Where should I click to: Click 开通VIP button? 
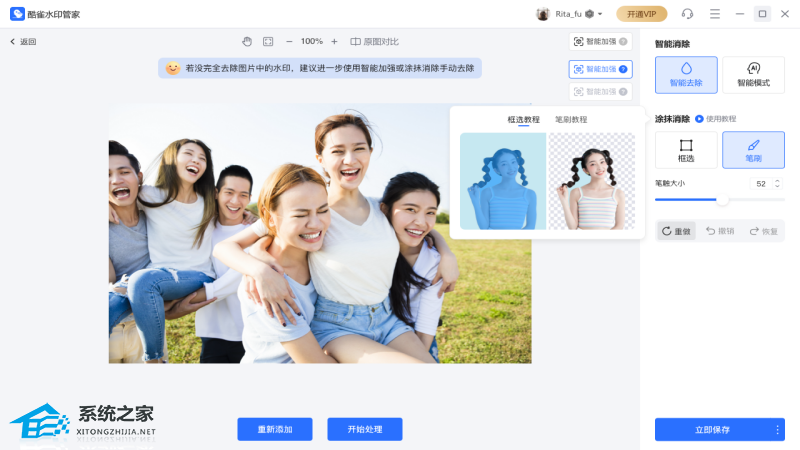(641, 14)
